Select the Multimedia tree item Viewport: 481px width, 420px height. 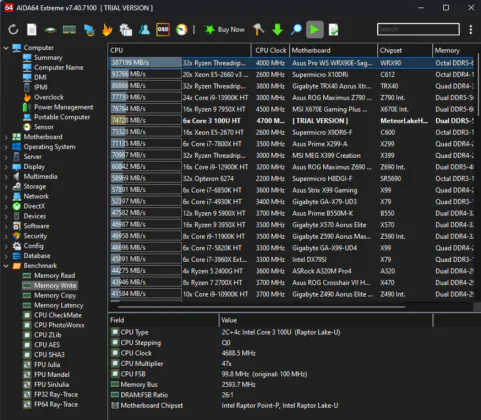click(40, 176)
